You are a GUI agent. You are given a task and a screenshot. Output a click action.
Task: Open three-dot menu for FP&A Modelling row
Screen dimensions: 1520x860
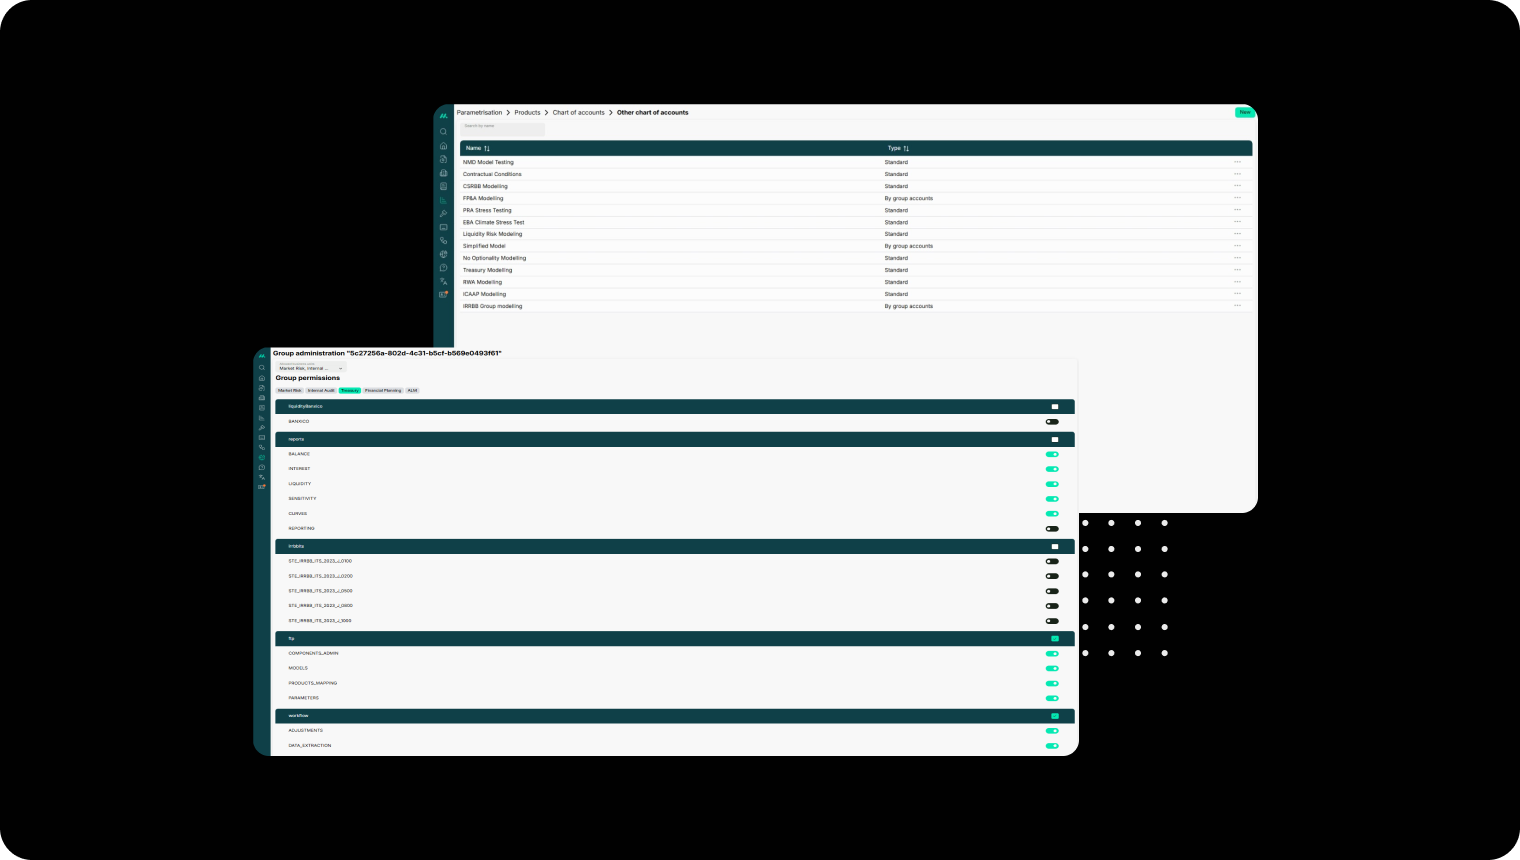pos(1238,198)
